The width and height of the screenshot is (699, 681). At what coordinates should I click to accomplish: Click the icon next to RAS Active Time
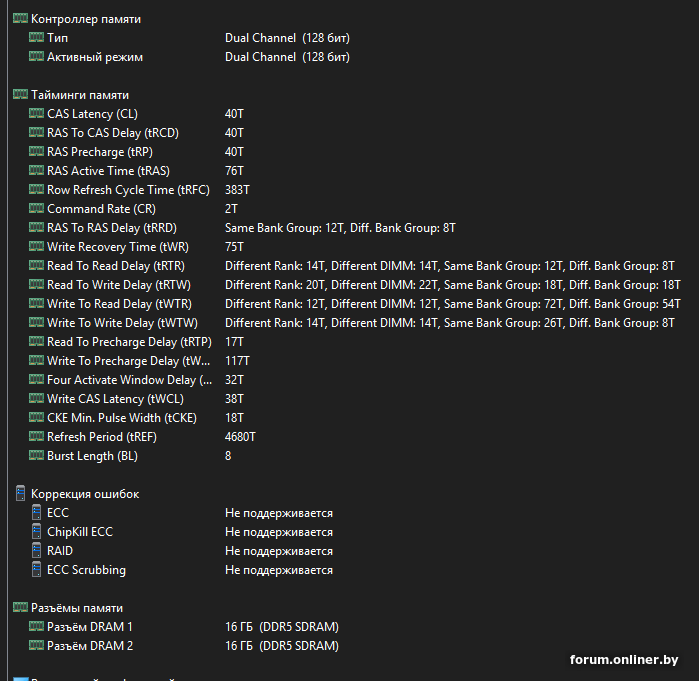(x=37, y=170)
